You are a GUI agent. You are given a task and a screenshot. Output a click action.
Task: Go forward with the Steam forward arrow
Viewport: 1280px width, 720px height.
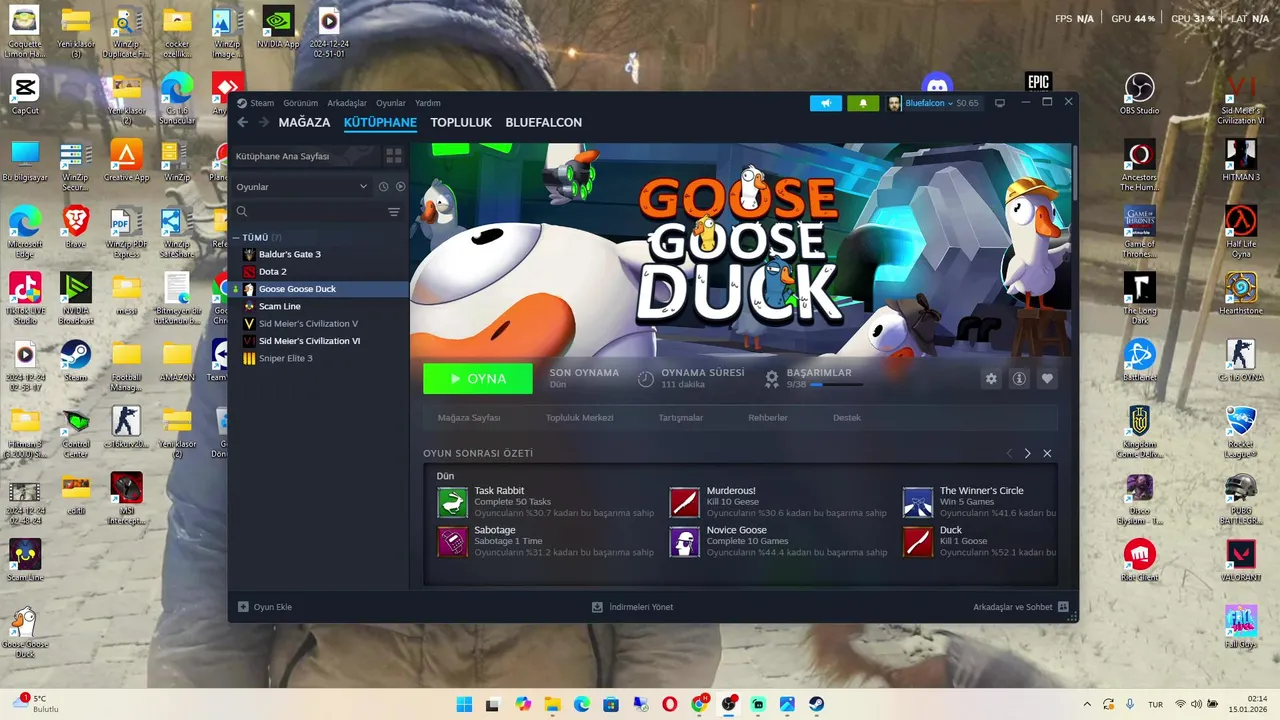(x=264, y=122)
